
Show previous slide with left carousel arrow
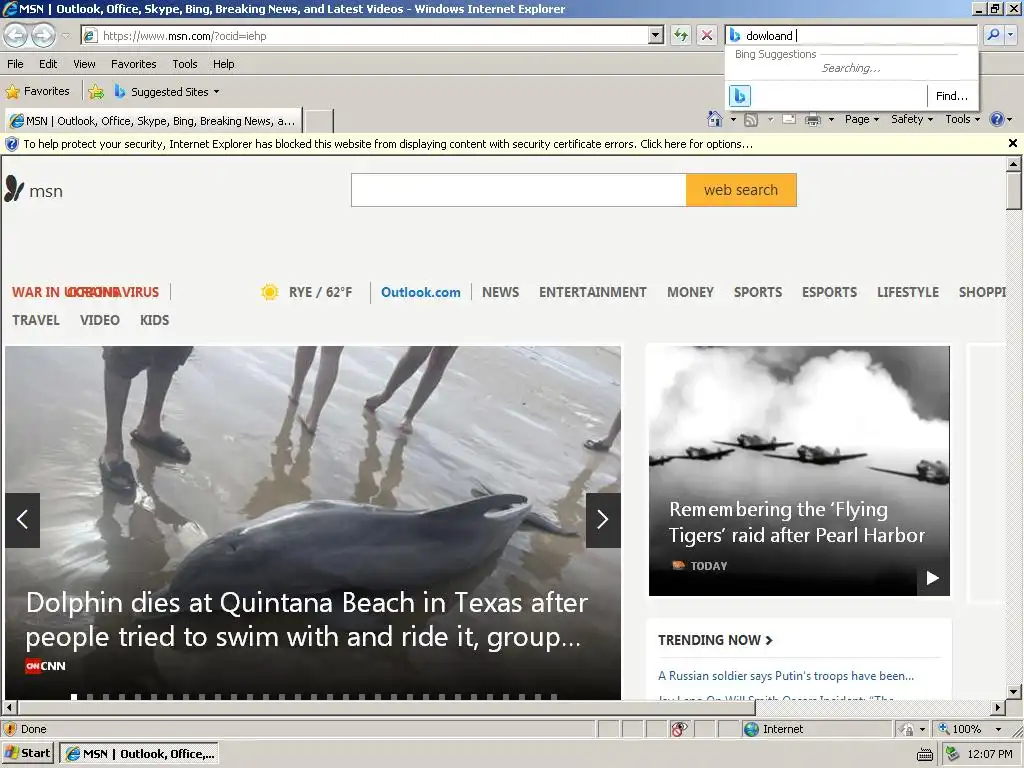coord(22,520)
